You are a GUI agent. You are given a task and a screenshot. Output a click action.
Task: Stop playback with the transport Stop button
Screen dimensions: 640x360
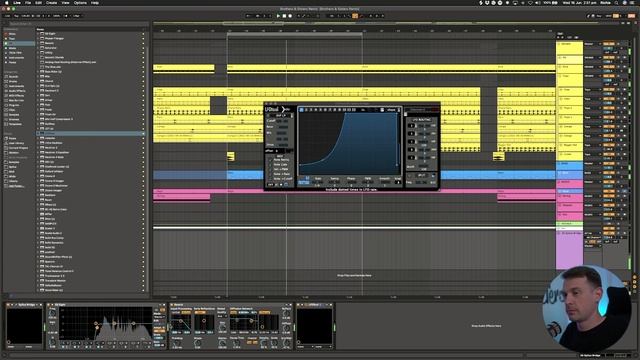click(x=284, y=16)
